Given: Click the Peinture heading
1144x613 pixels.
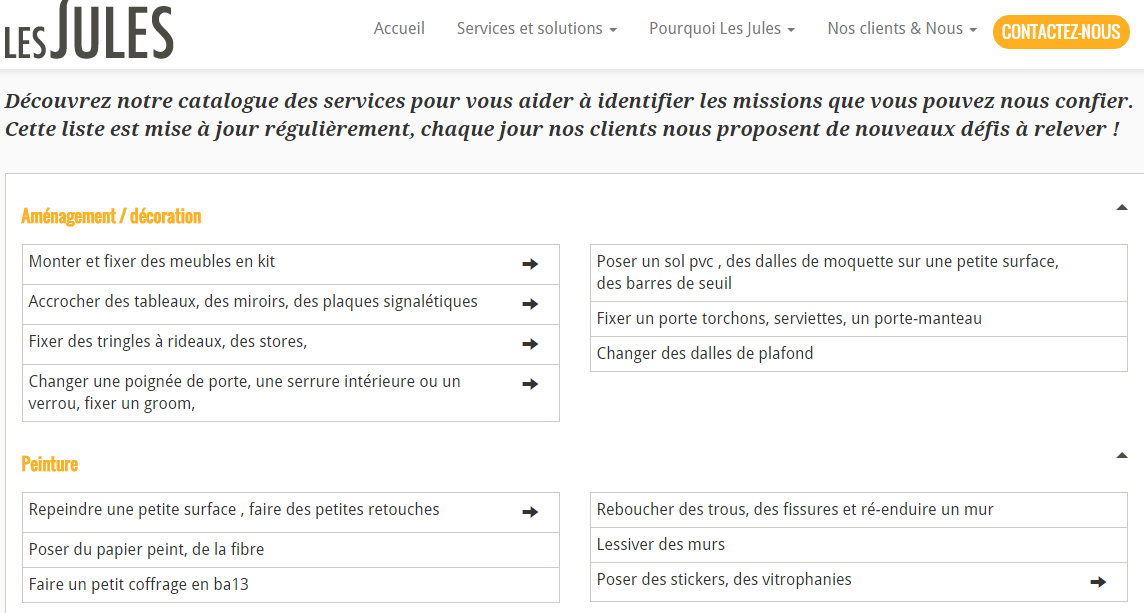Looking at the screenshot, I should (x=50, y=464).
